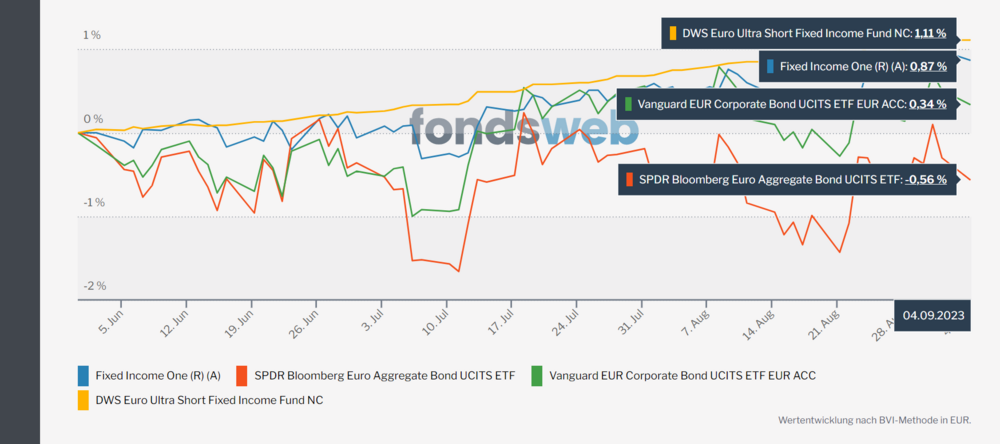Click the fondsweb watermark logo
1000x444 pixels.
[x=523, y=127]
